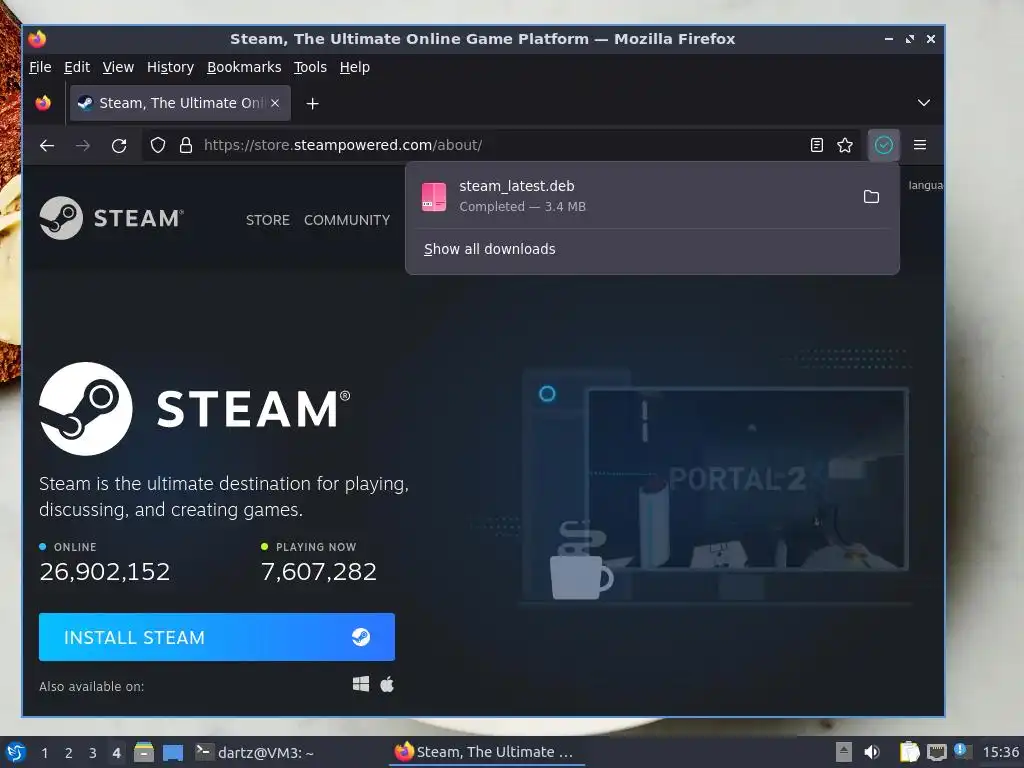
Task: Click the show desktop taskbar icon
Action: 172,752
